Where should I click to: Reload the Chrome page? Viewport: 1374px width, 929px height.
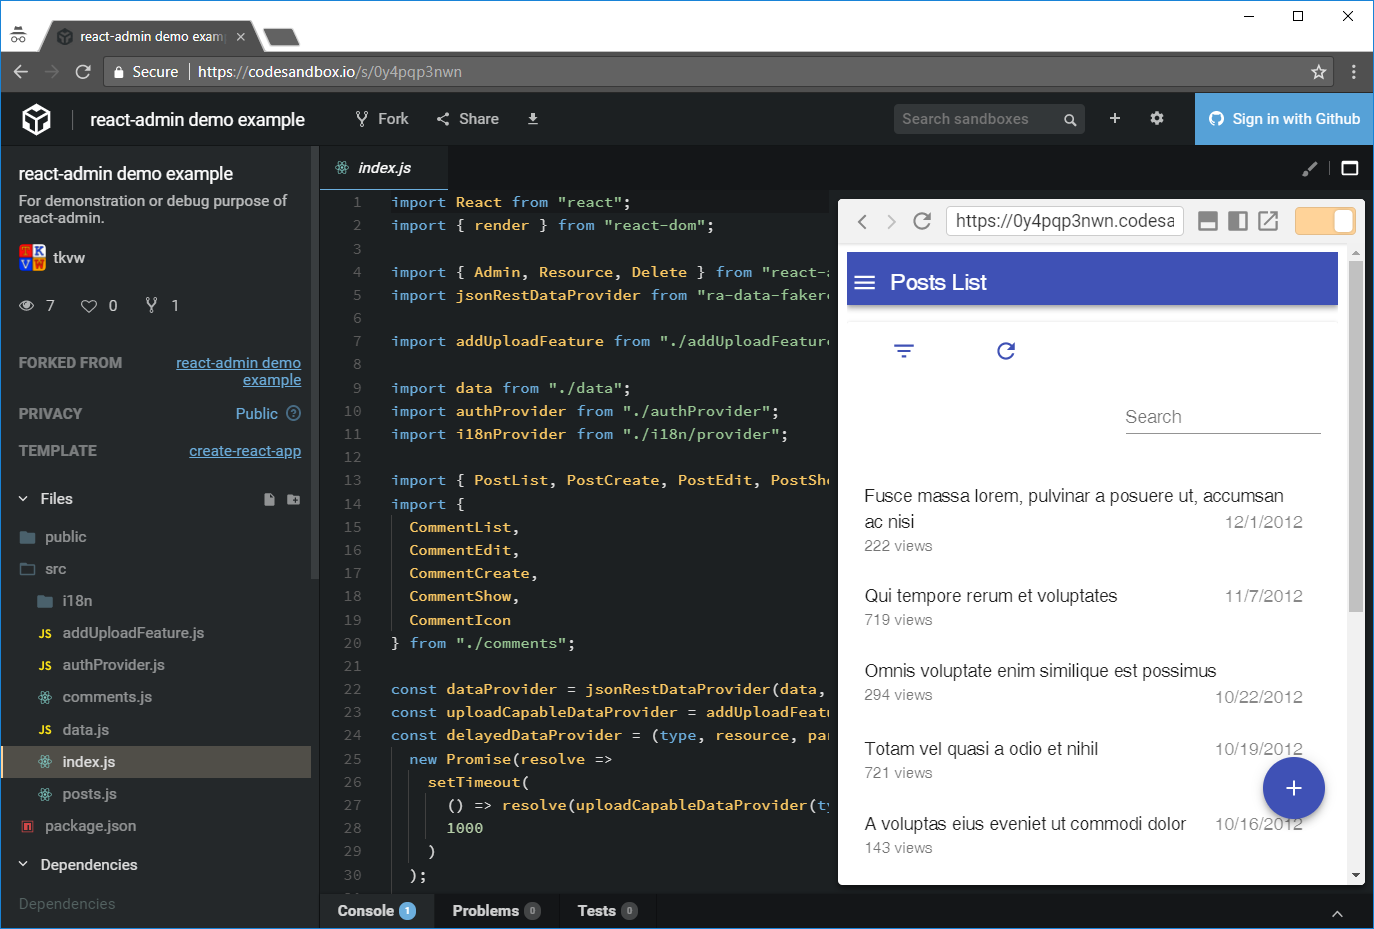(83, 72)
